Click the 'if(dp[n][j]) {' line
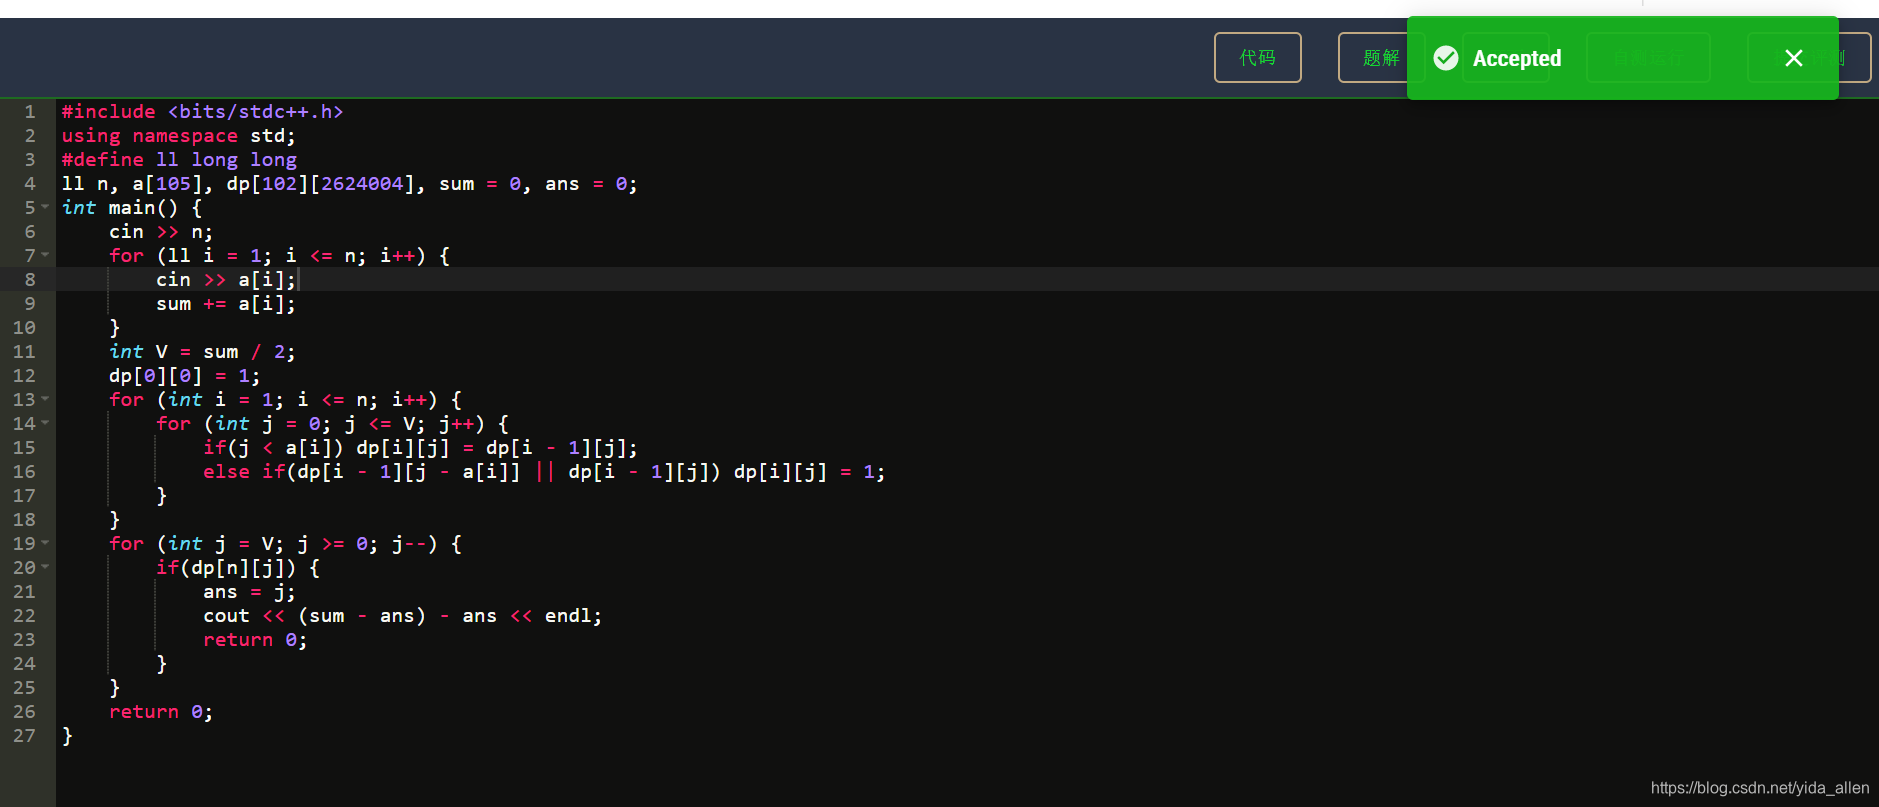The height and width of the screenshot is (807, 1879). click(x=238, y=567)
